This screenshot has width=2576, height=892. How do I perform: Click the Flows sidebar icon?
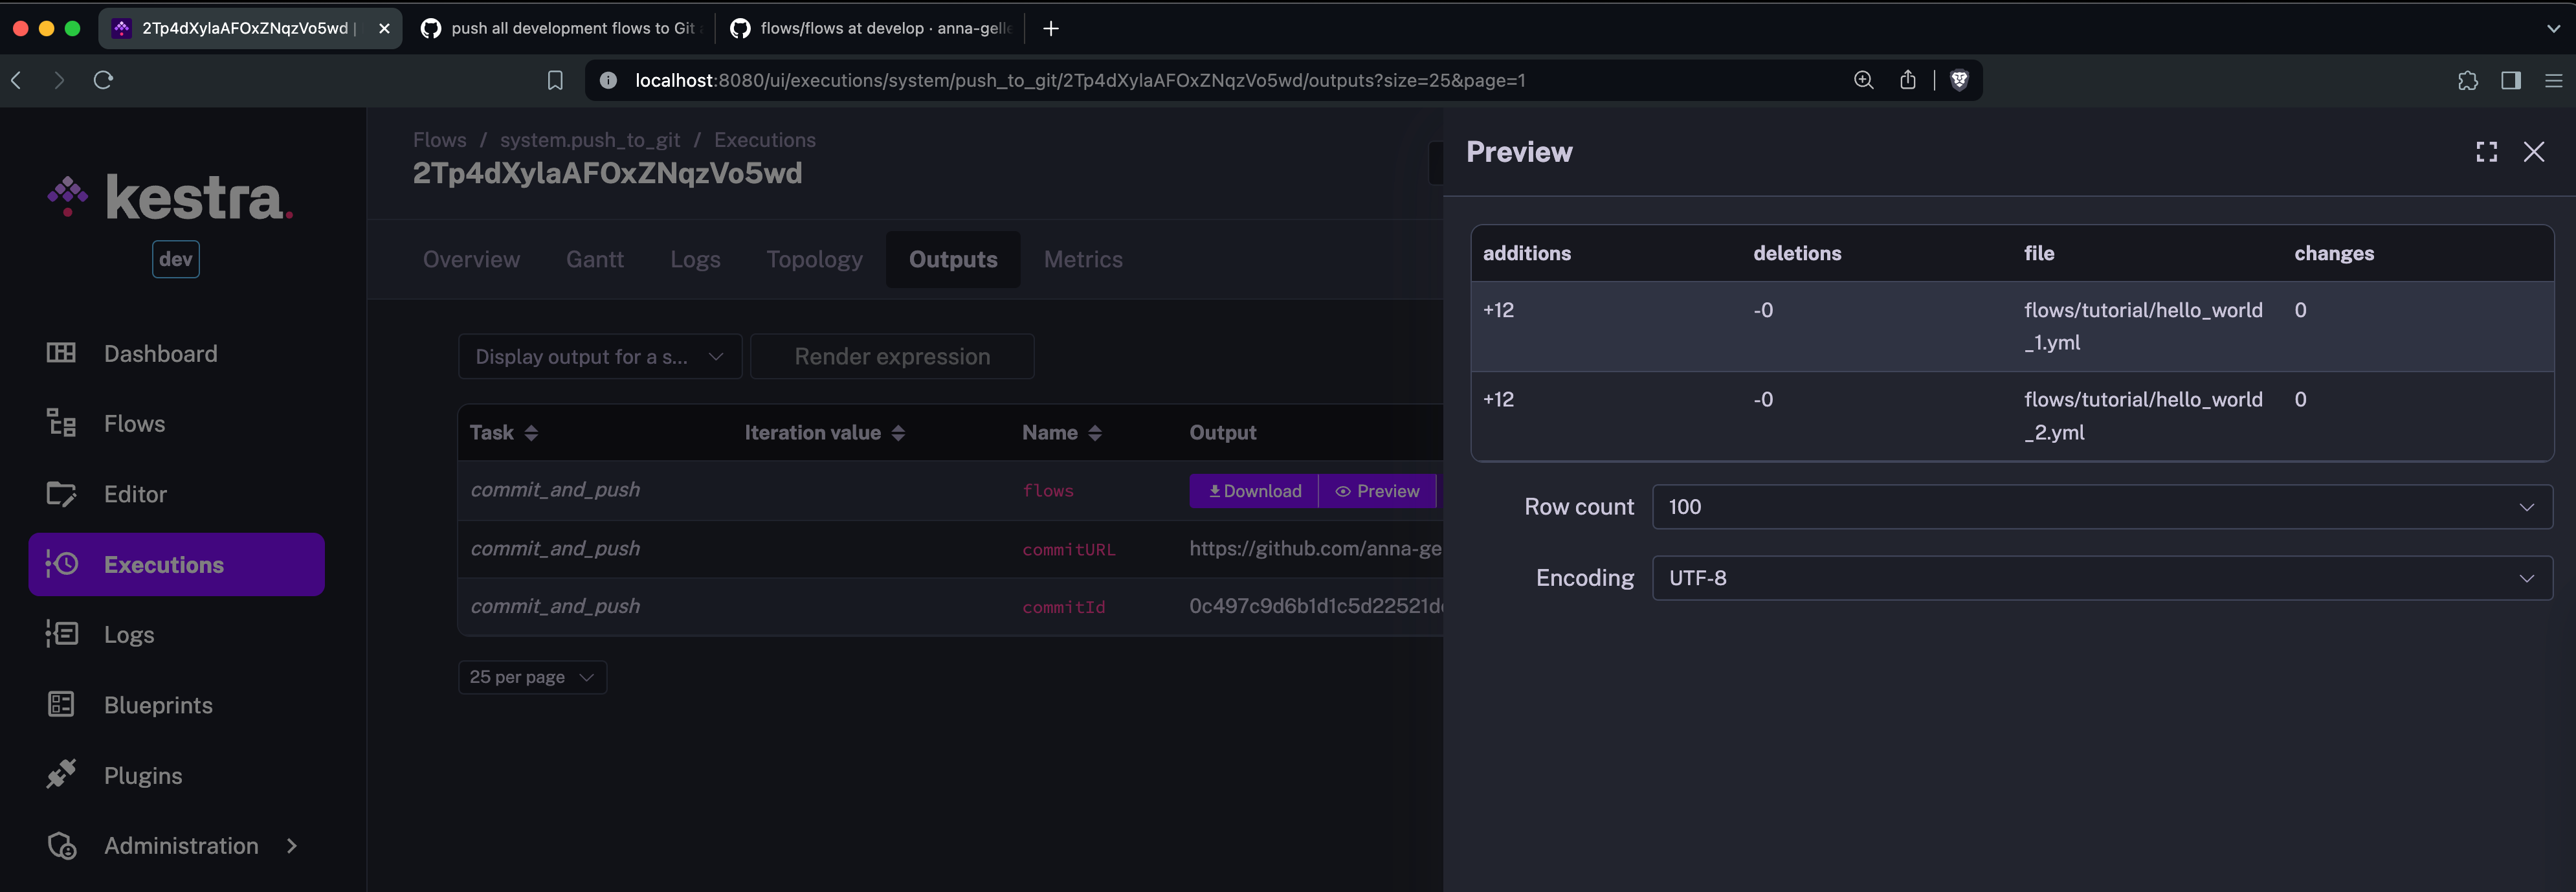point(61,423)
